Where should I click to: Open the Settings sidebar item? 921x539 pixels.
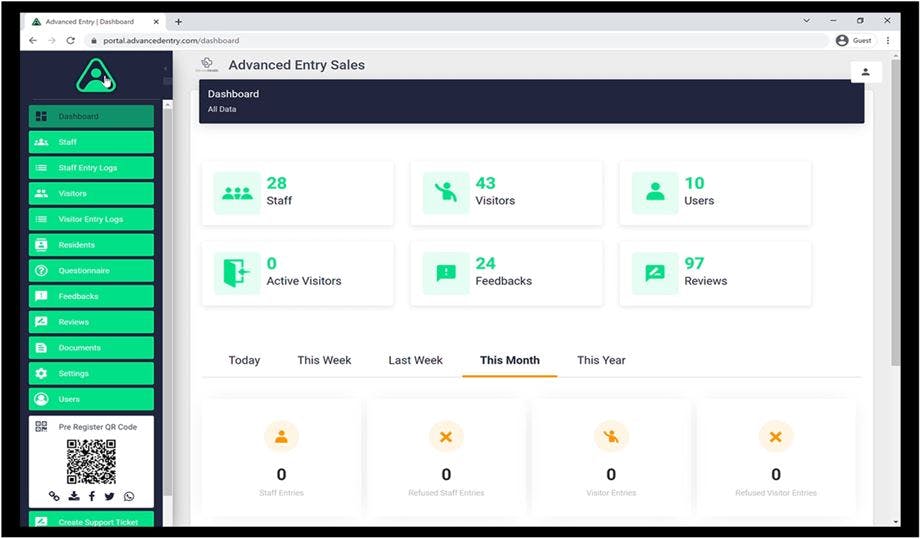point(91,373)
